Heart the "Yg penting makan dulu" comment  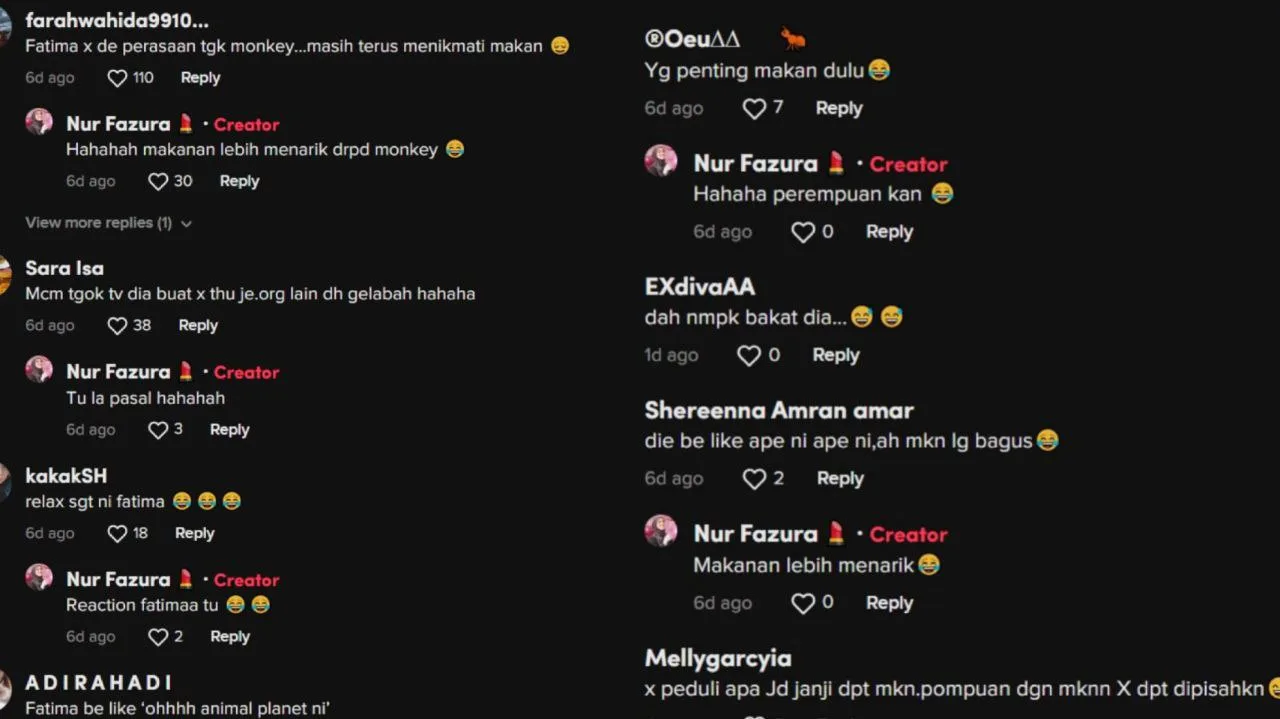coord(754,109)
